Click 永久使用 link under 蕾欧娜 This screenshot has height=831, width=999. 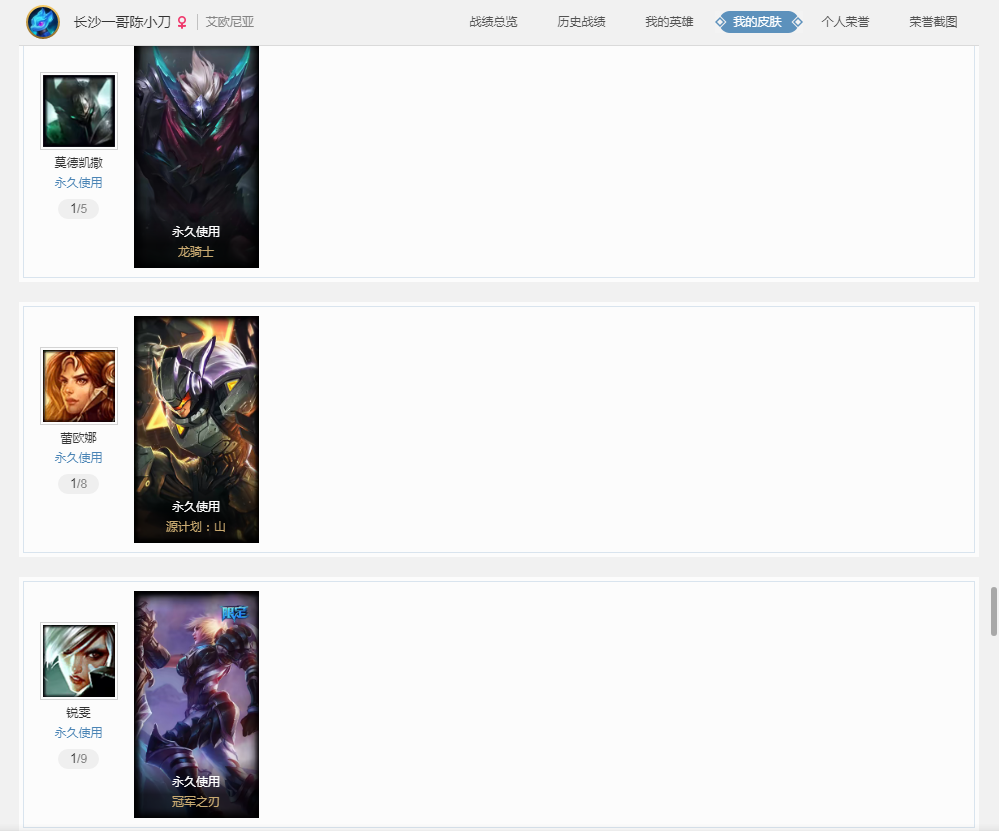(x=78, y=458)
